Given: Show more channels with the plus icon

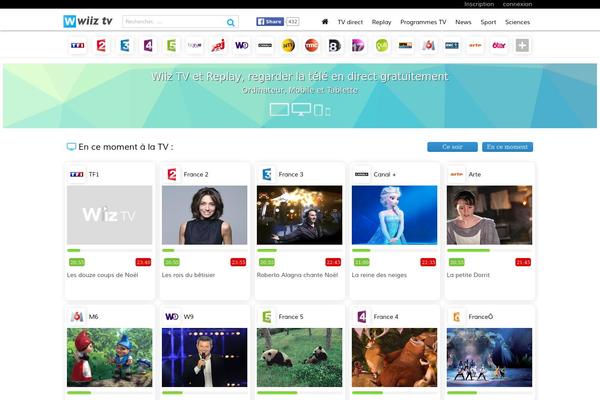Looking at the screenshot, I should point(522,46).
